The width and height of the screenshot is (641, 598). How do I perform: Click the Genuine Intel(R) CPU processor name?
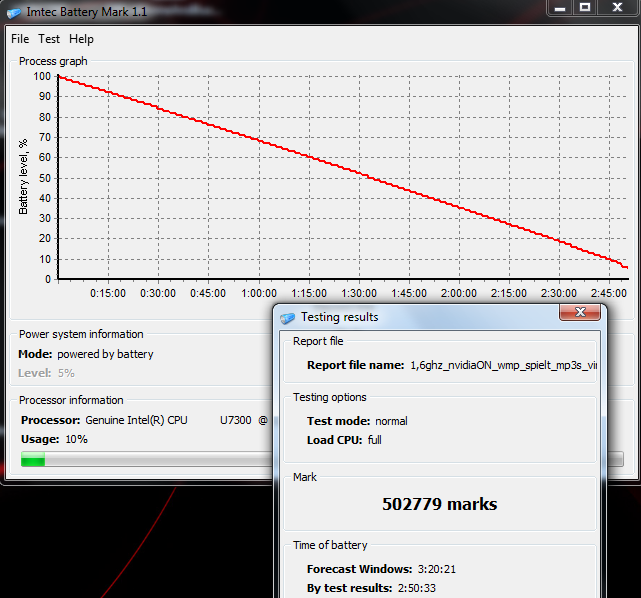pyautogui.click(x=136, y=420)
